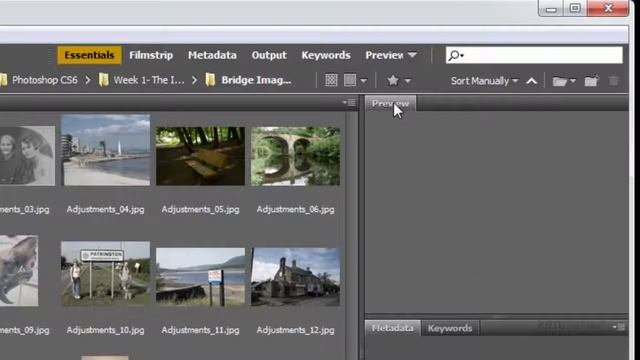Open the Metadata panel flyout menu
This screenshot has height=360, width=640.
click(619, 327)
